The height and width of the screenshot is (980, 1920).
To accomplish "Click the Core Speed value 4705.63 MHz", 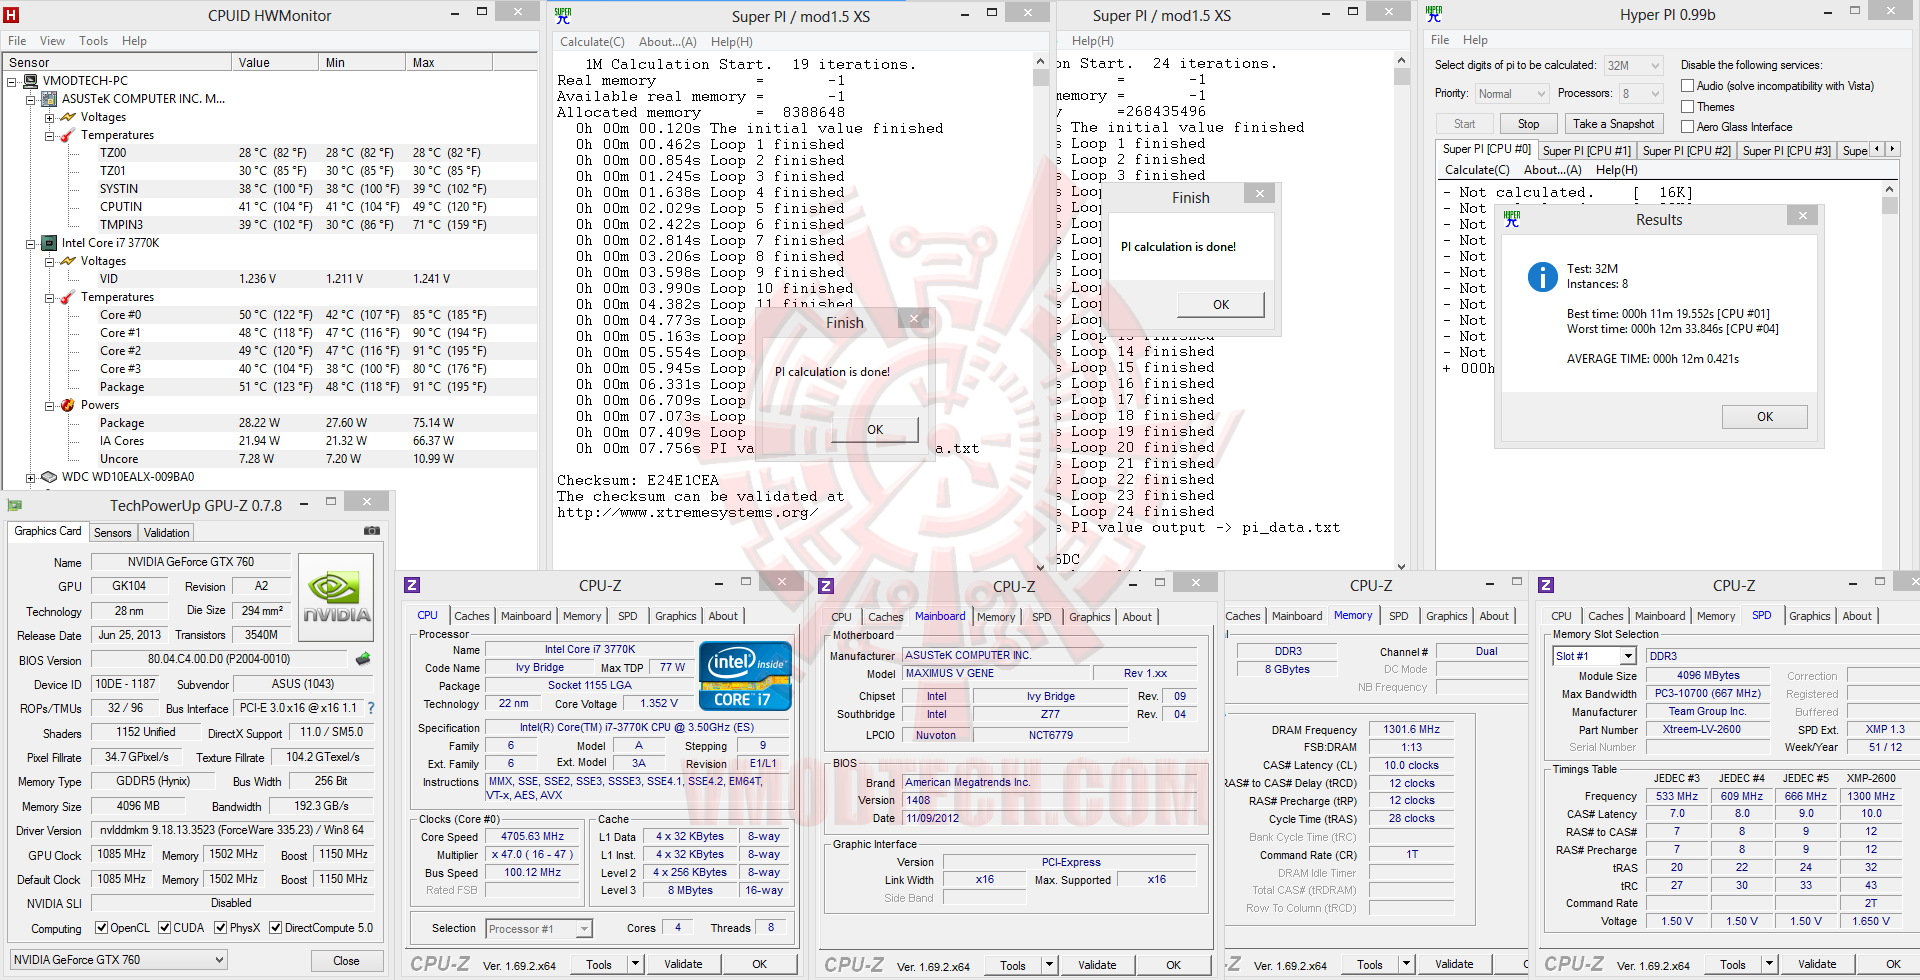I will point(532,837).
